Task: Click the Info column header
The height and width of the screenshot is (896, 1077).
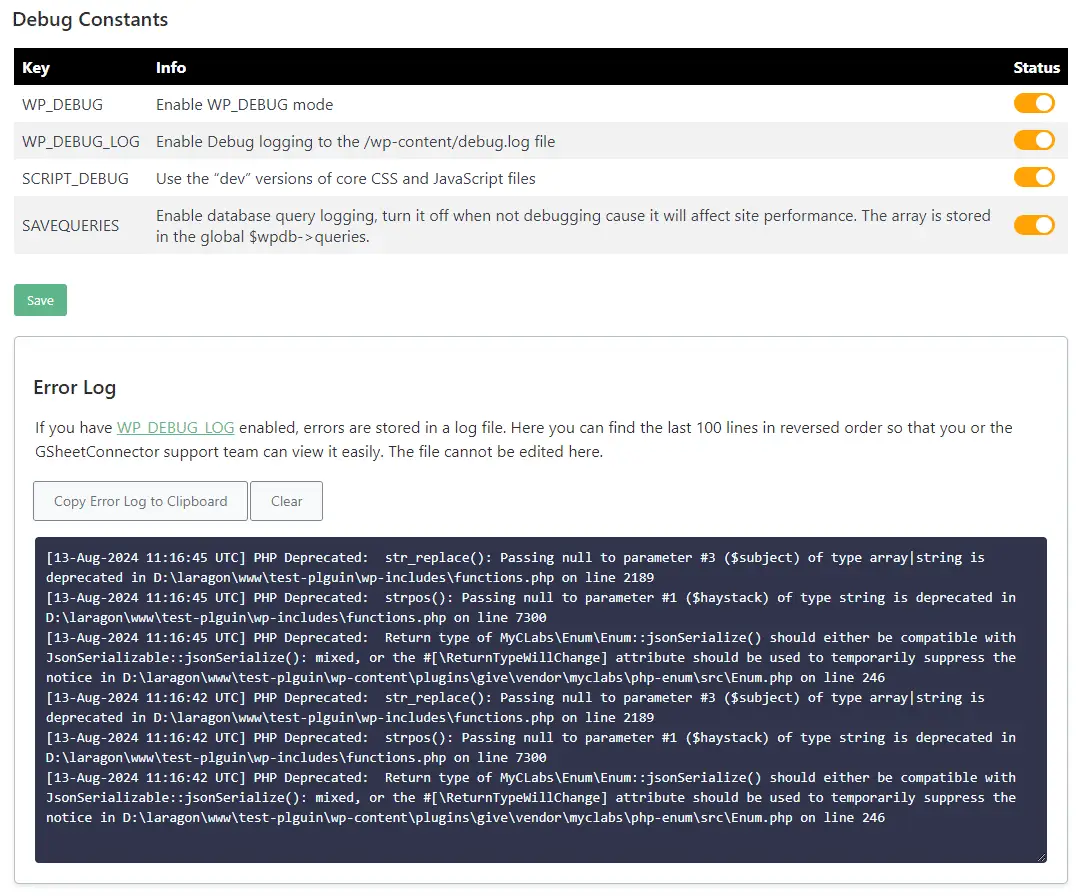Action: point(171,68)
